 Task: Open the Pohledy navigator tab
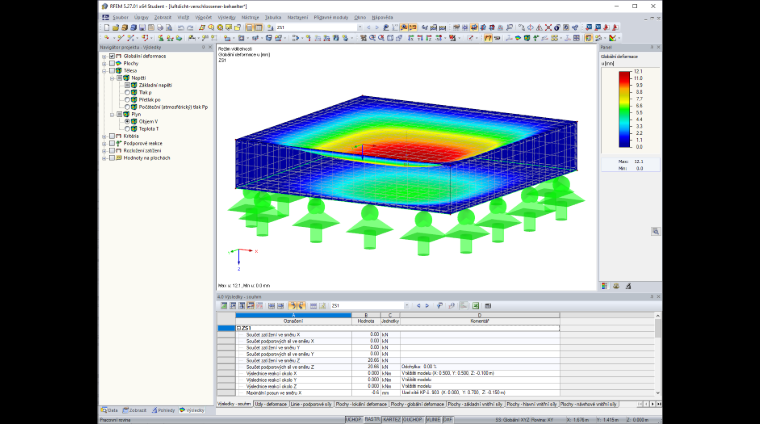[x=163, y=410]
